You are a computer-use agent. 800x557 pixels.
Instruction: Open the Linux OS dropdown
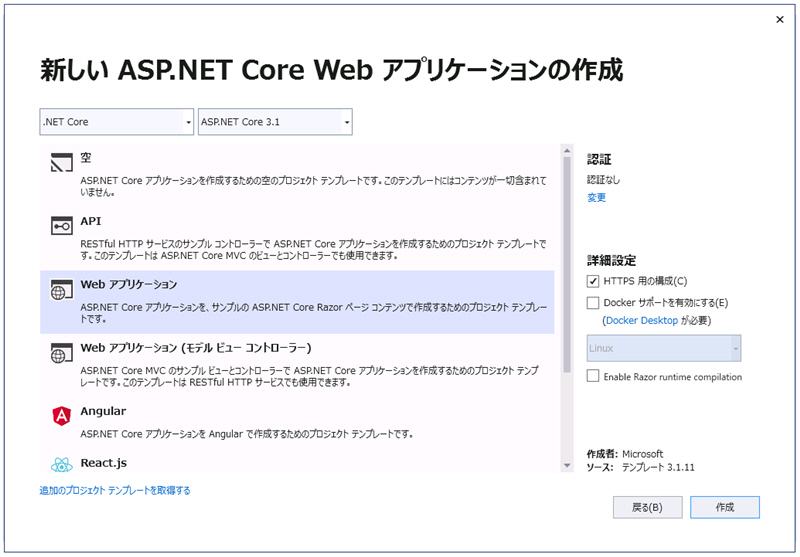pyautogui.click(x=664, y=348)
